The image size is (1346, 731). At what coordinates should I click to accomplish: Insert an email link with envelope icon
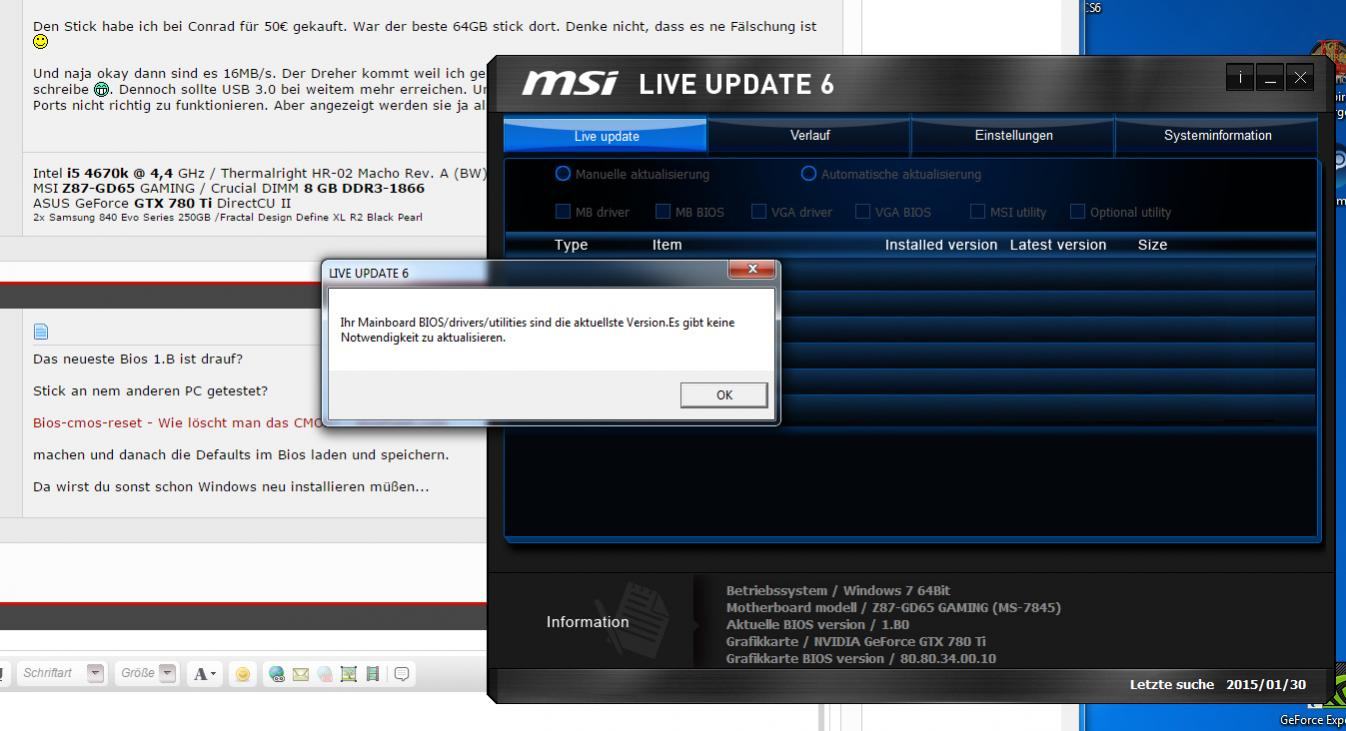click(x=300, y=674)
